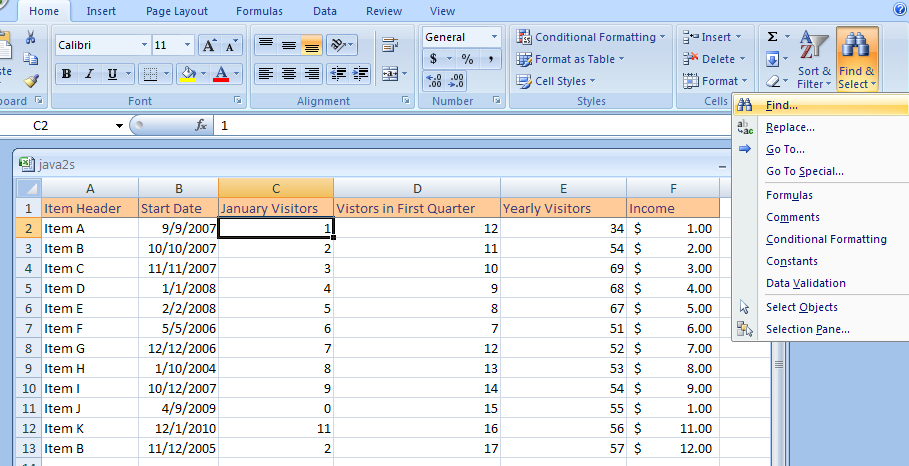The image size is (909, 466).
Task: Open the Font dialog box launcher
Action: pyautogui.click(x=237, y=100)
